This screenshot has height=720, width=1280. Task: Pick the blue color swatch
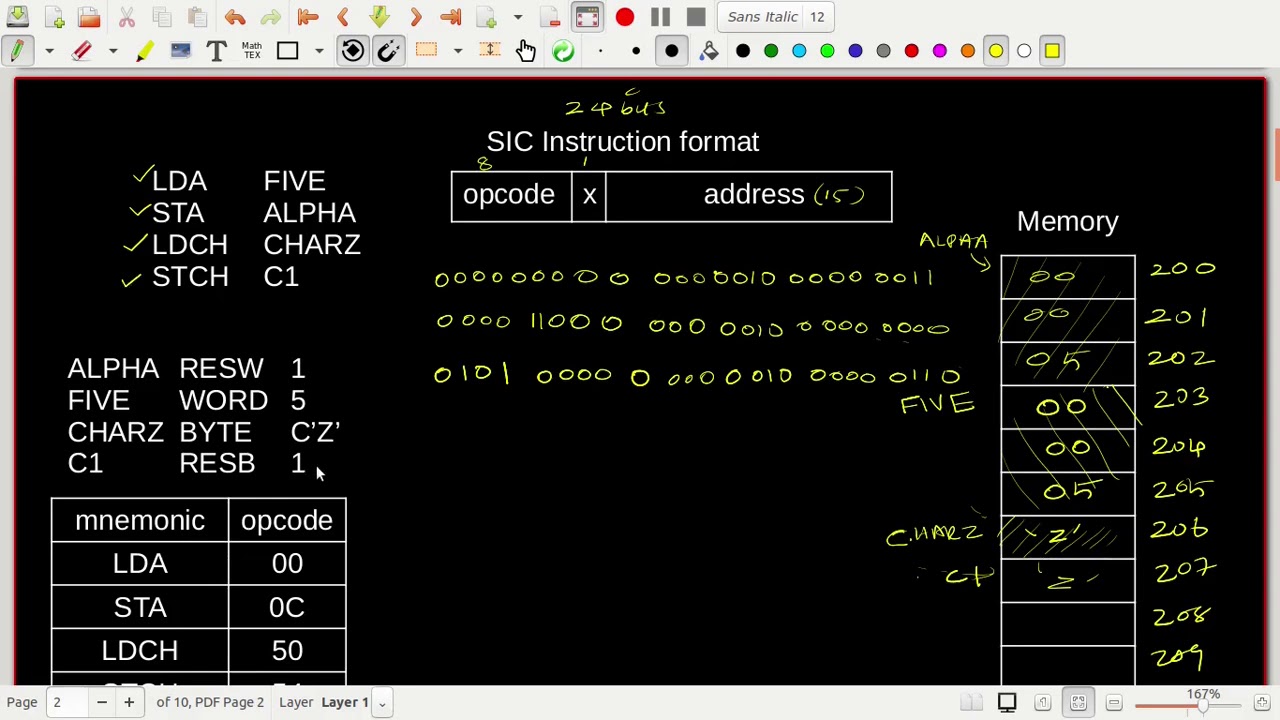tap(855, 51)
